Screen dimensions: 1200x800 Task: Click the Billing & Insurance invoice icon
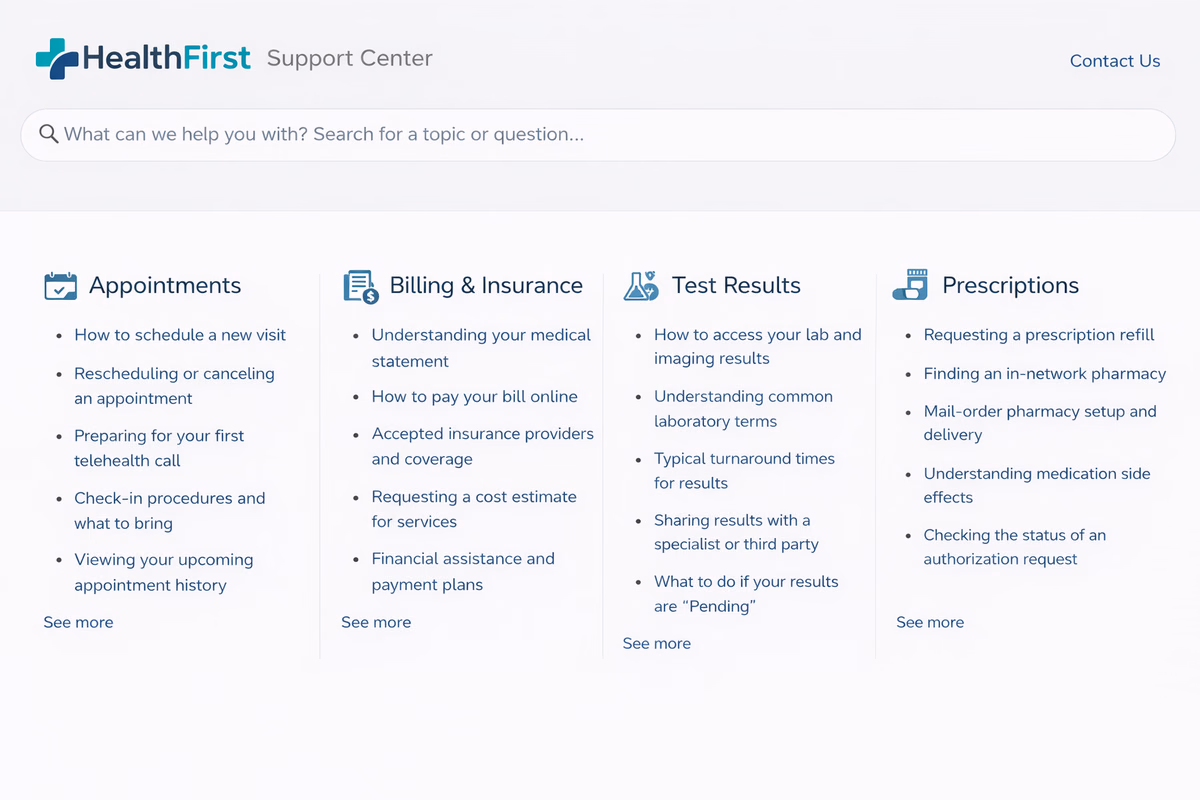[x=361, y=286]
